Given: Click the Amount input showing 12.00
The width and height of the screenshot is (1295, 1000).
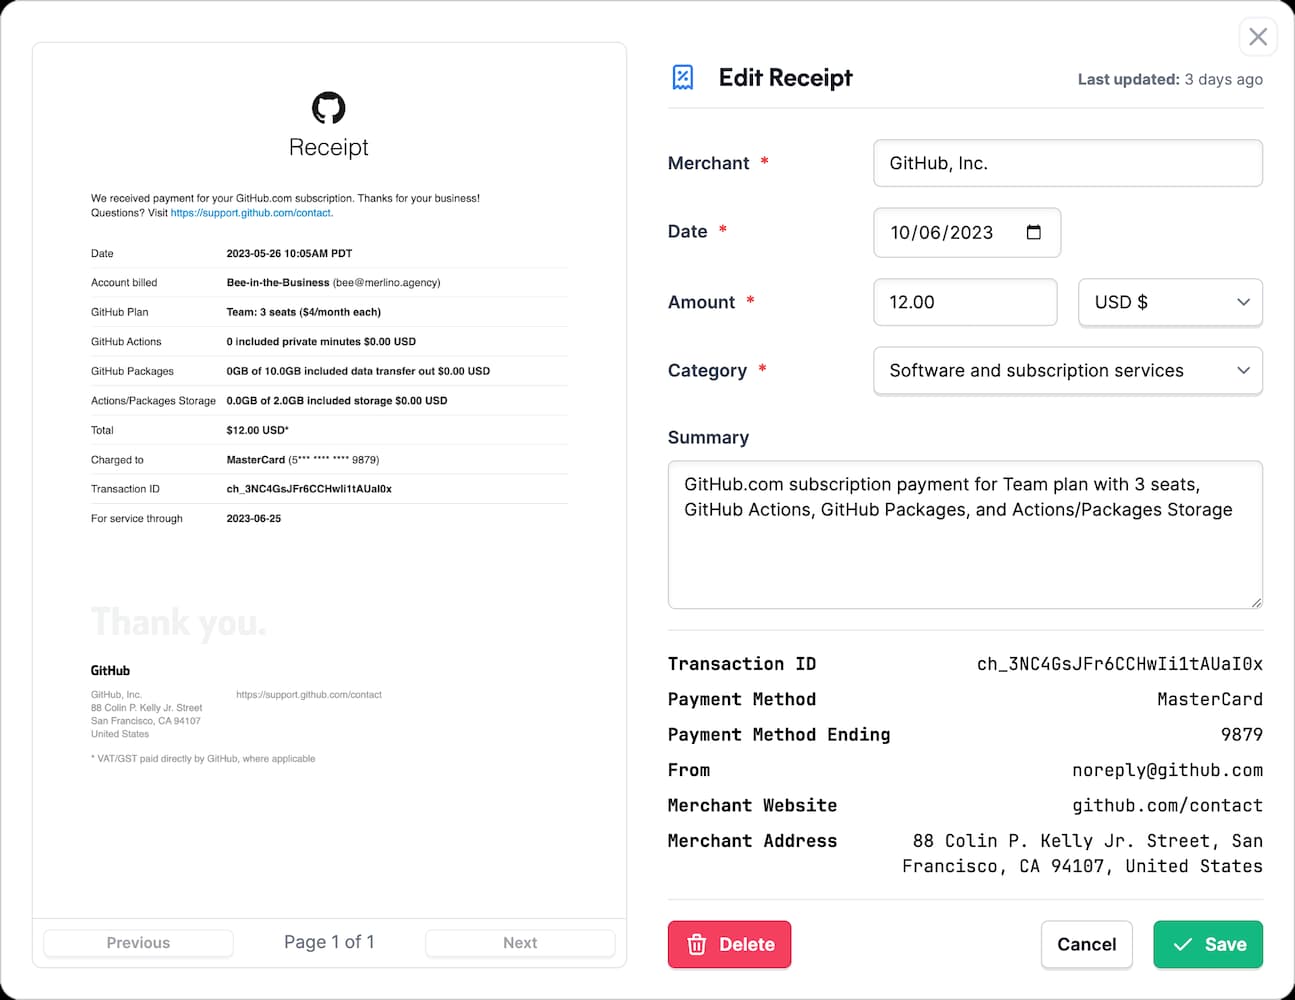Looking at the screenshot, I should pos(965,302).
